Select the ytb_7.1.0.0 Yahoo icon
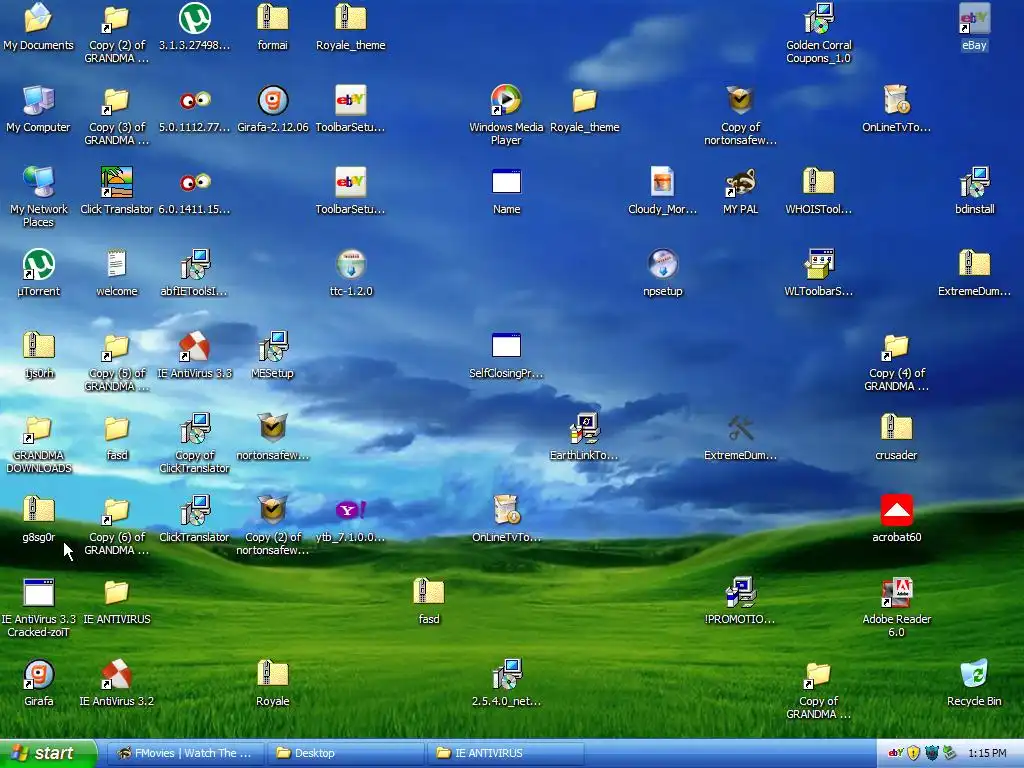The height and width of the screenshot is (768, 1024). pos(351,510)
